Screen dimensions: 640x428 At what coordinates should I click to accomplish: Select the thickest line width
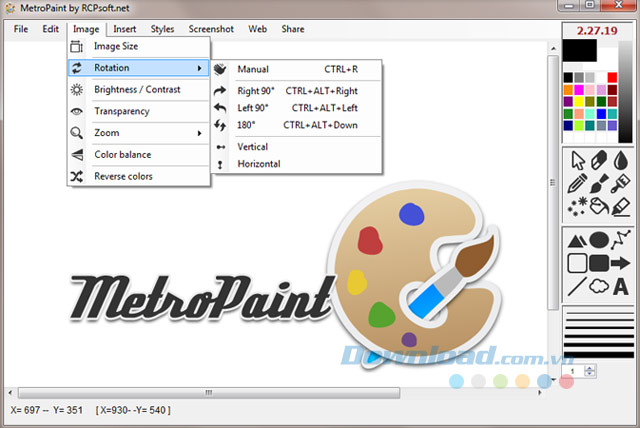(598, 355)
